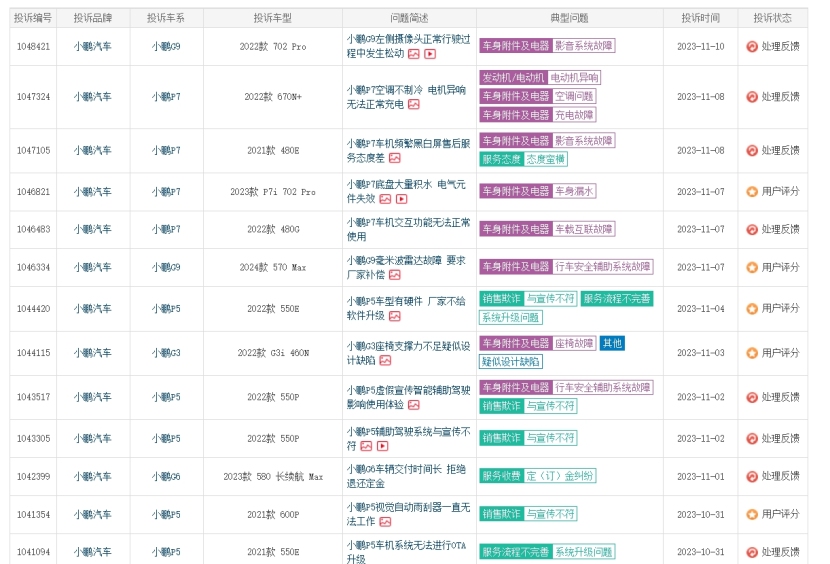Open image icon in complaint 1044115 description
Viewport: 830px width, 564px height.
pyautogui.click(x=385, y=361)
